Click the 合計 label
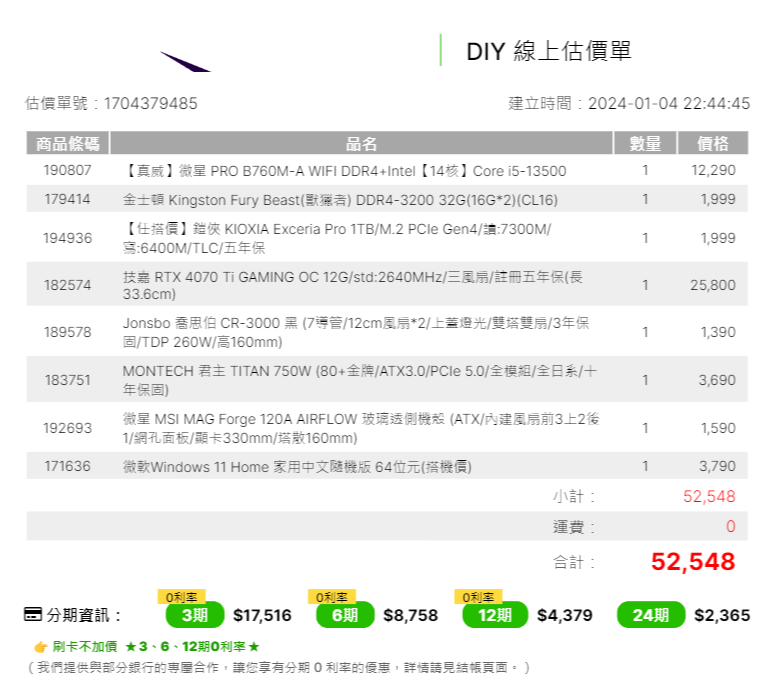Screen dimensions: 775x700 click(x=574, y=562)
